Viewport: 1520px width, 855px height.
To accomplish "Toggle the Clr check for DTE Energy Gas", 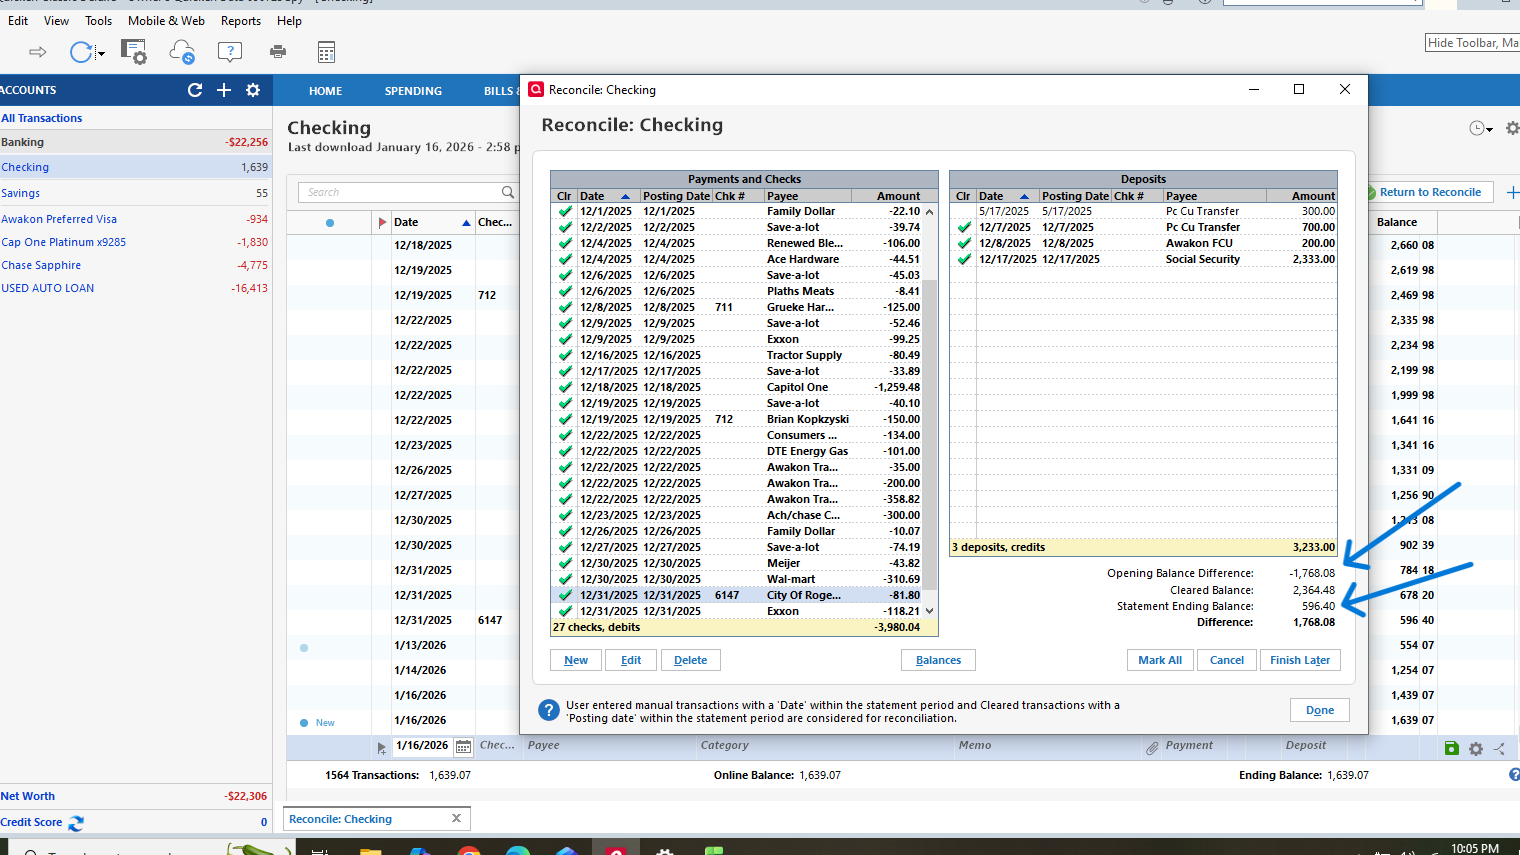I will tap(565, 451).
